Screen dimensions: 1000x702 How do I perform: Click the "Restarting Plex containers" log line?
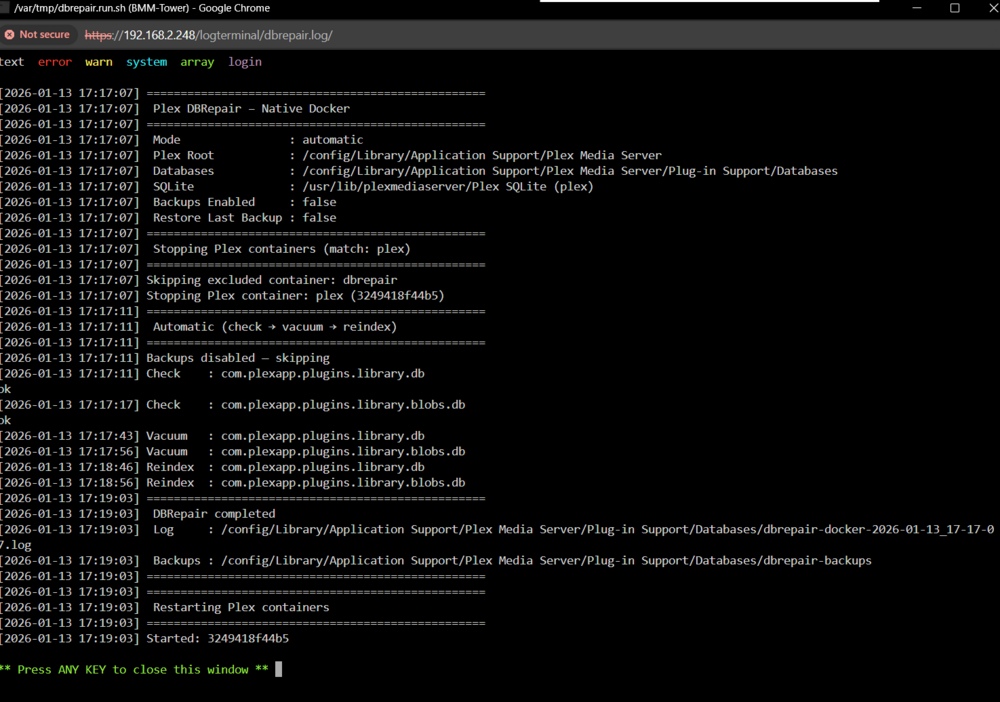coord(241,608)
